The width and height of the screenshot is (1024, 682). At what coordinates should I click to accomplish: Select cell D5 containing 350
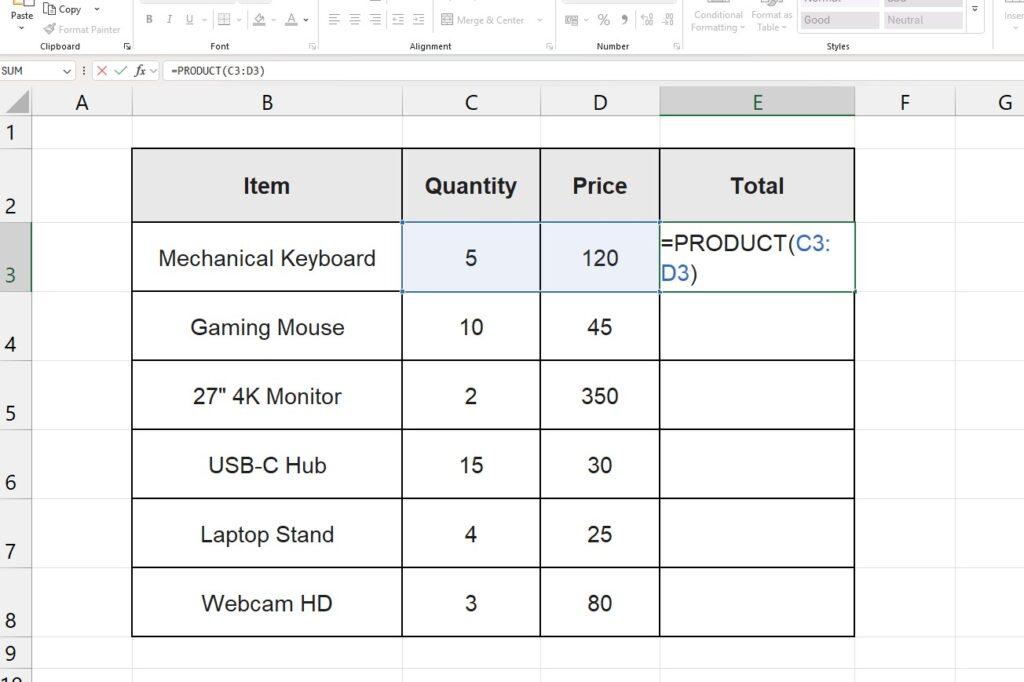(600, 394)
